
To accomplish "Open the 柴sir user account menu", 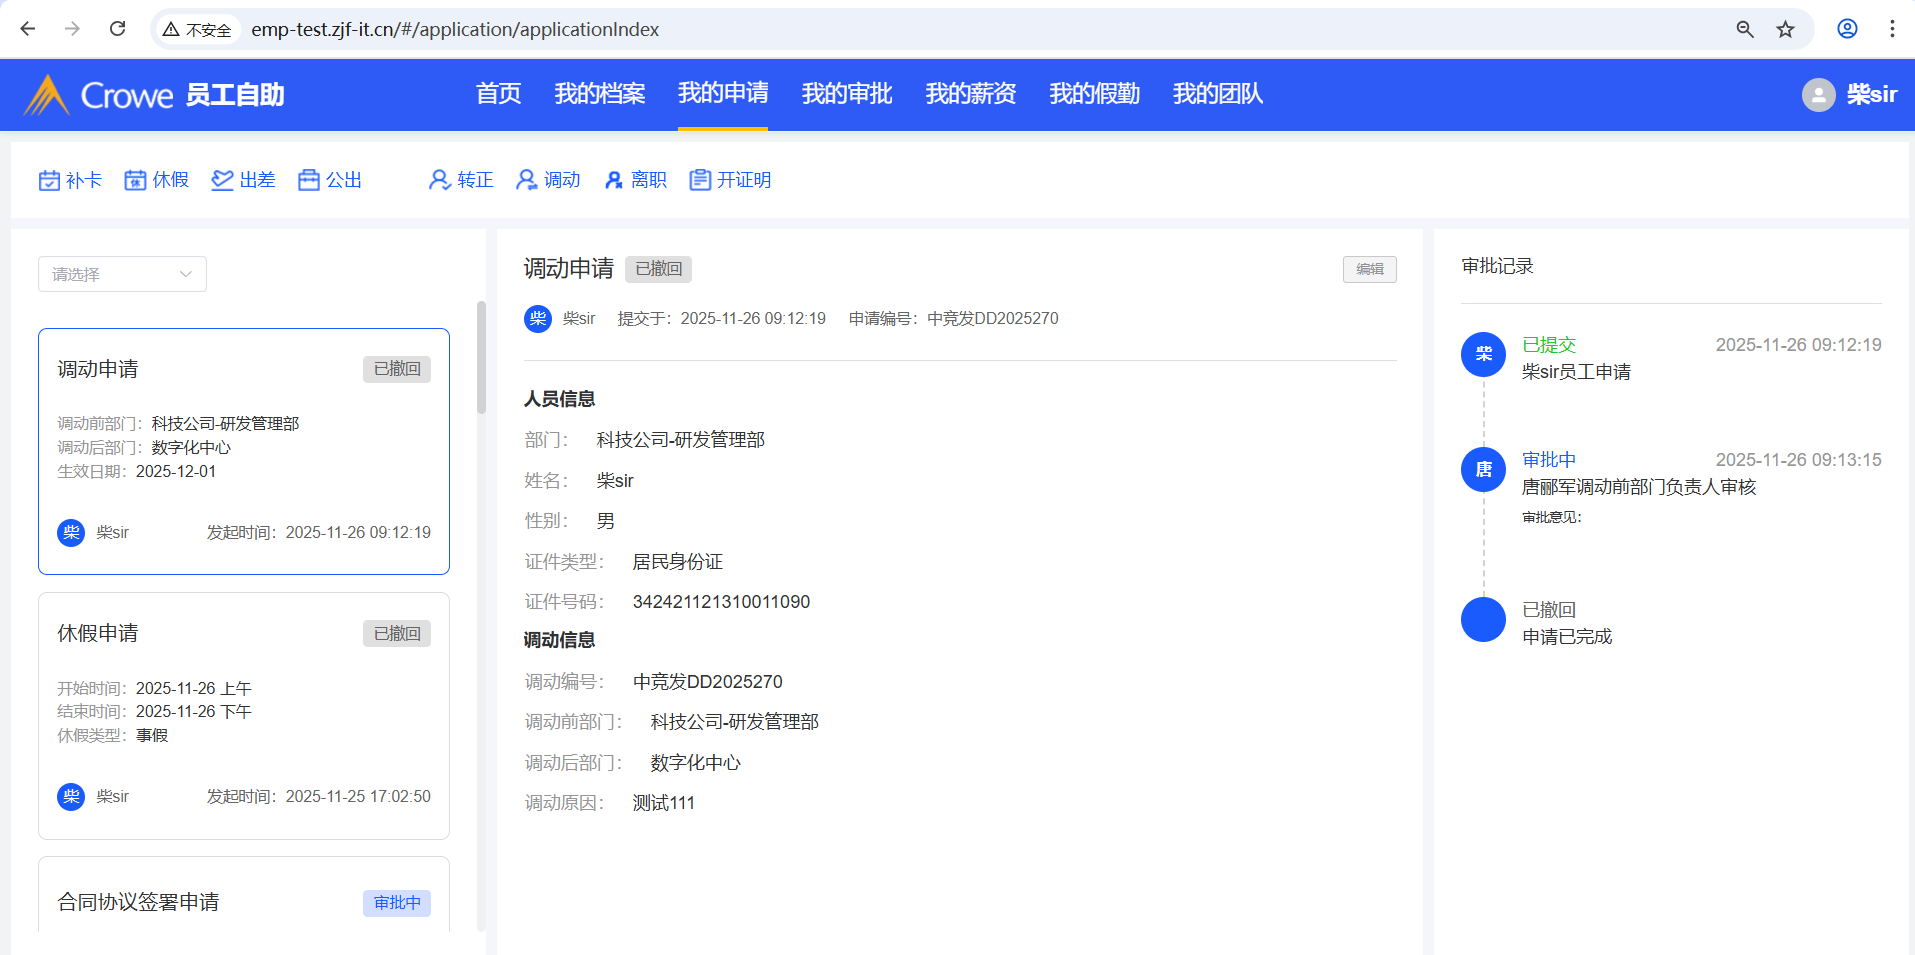I will [x=1850, y=95].
